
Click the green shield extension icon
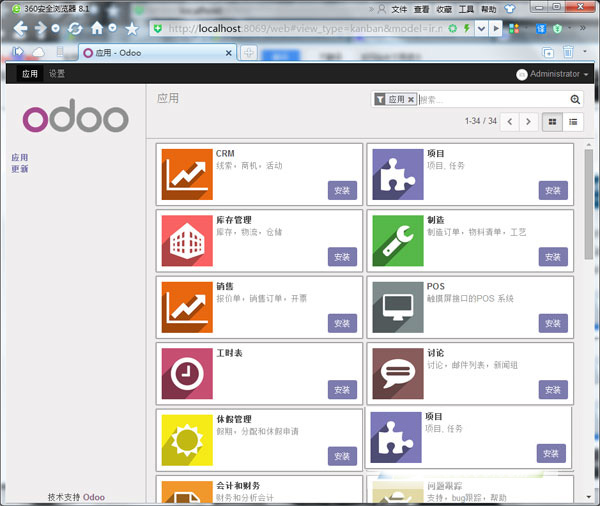click(x=558, y=28)
